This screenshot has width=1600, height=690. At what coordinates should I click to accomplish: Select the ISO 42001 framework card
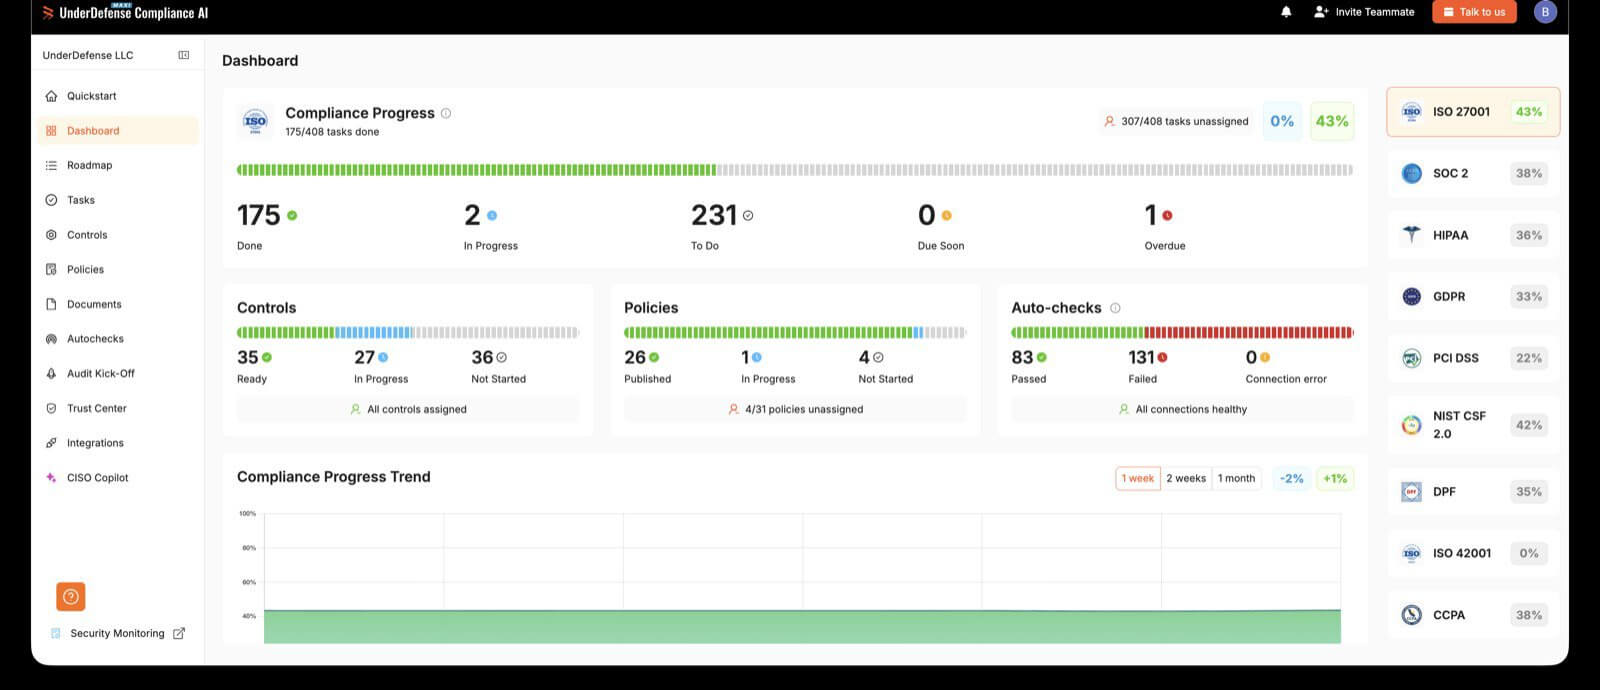[x=1473, y=553]
